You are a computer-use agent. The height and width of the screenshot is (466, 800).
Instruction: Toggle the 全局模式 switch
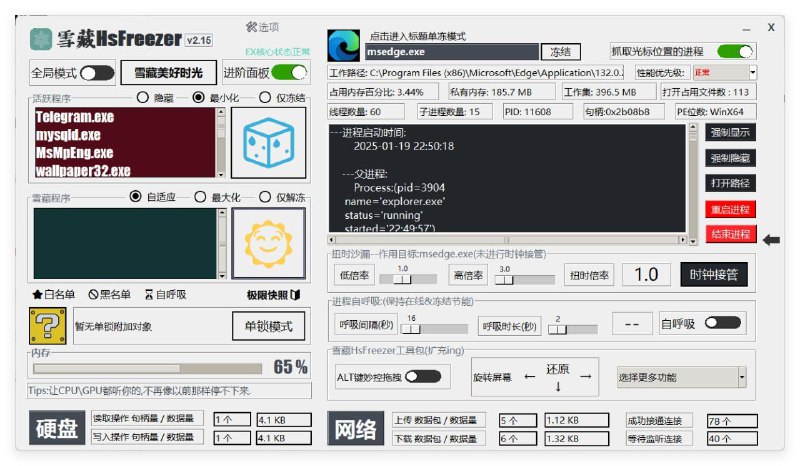point(97,73)
